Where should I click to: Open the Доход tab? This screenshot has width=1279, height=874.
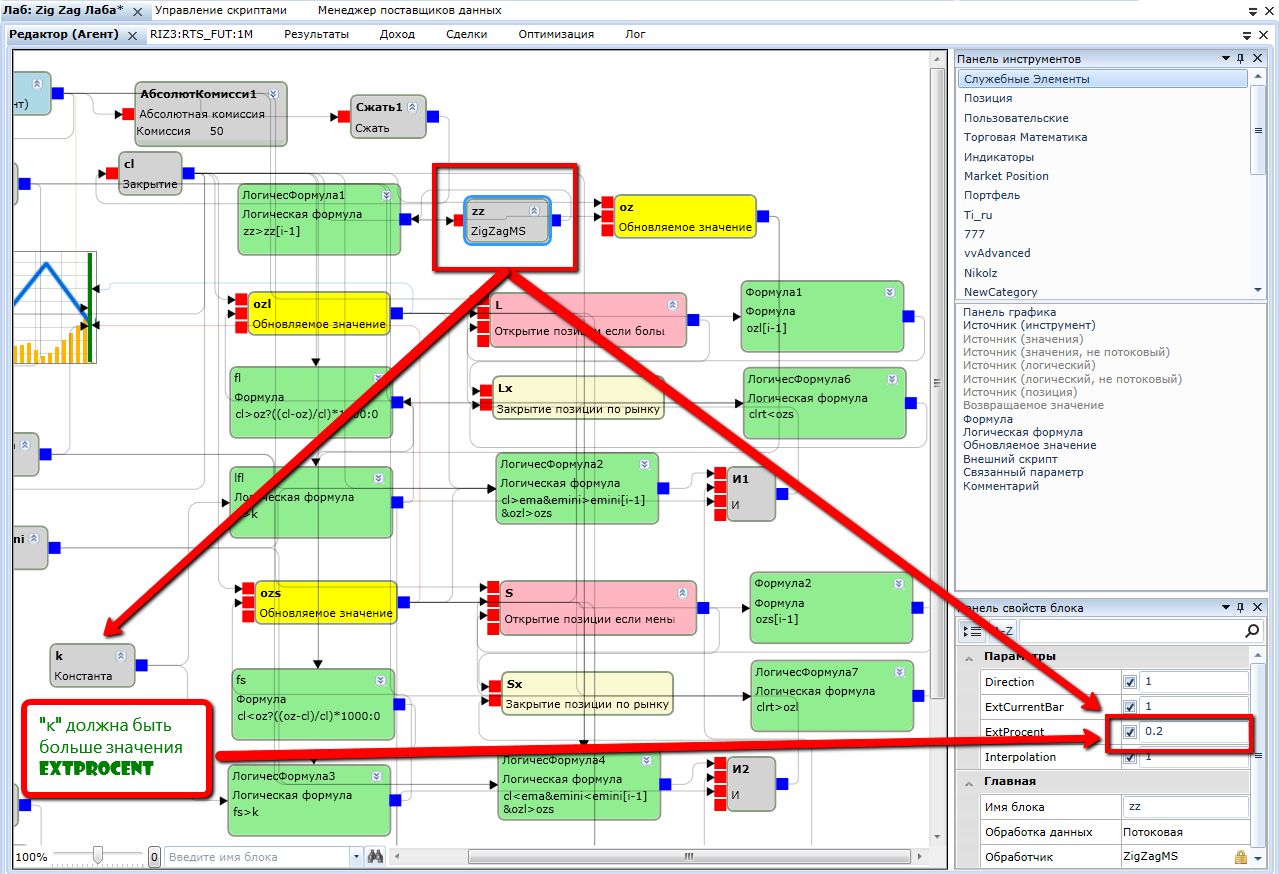point(397,34)
